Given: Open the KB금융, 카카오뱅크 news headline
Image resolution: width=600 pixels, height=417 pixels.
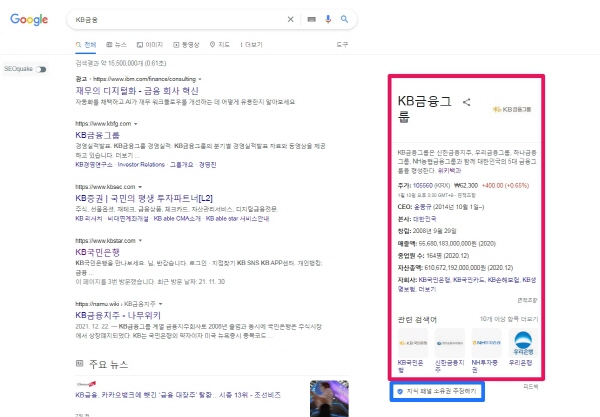Looking at the screenshot, I should pos(178,395).
